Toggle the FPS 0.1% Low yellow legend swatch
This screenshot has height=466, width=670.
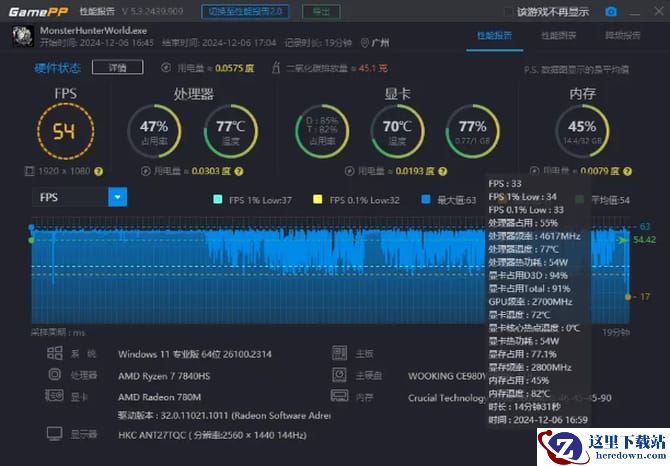pos(317,199)
